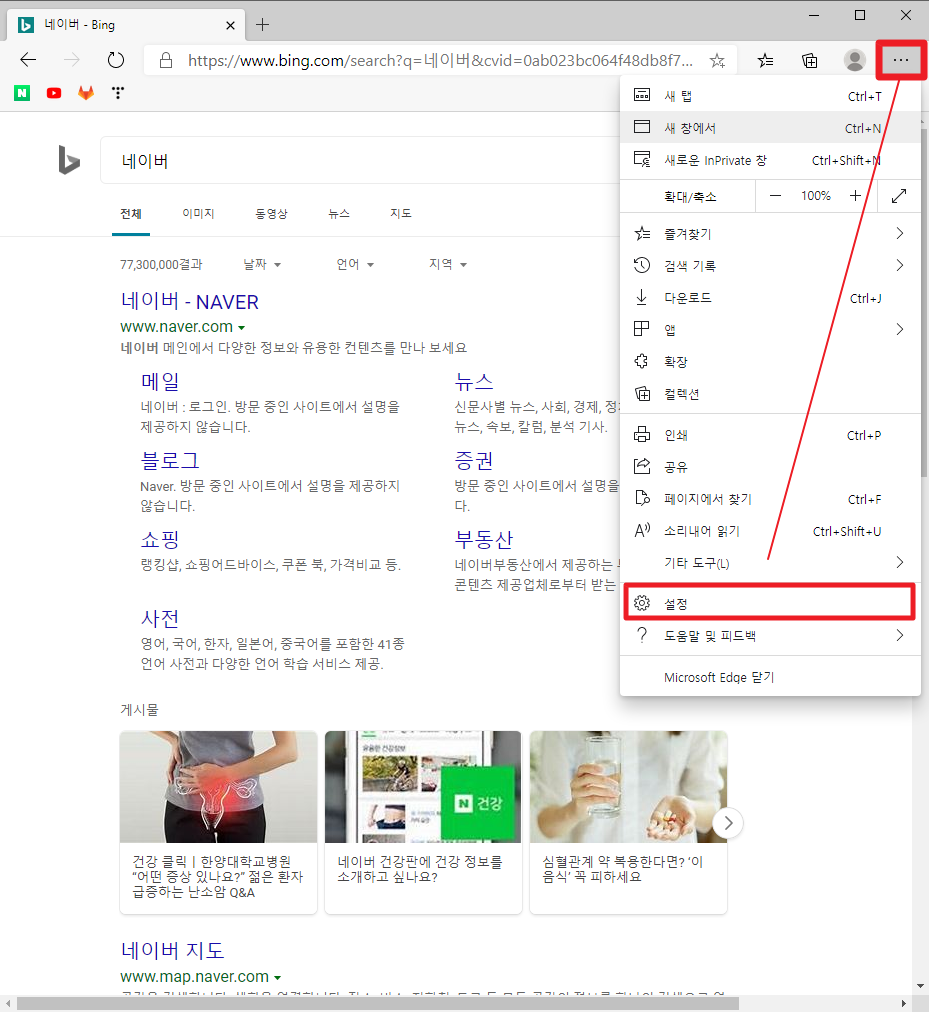Open 증권 sublink
The width and height of the screenshot is (929, 1012).
pyautogui.click(x=474, y=461)
